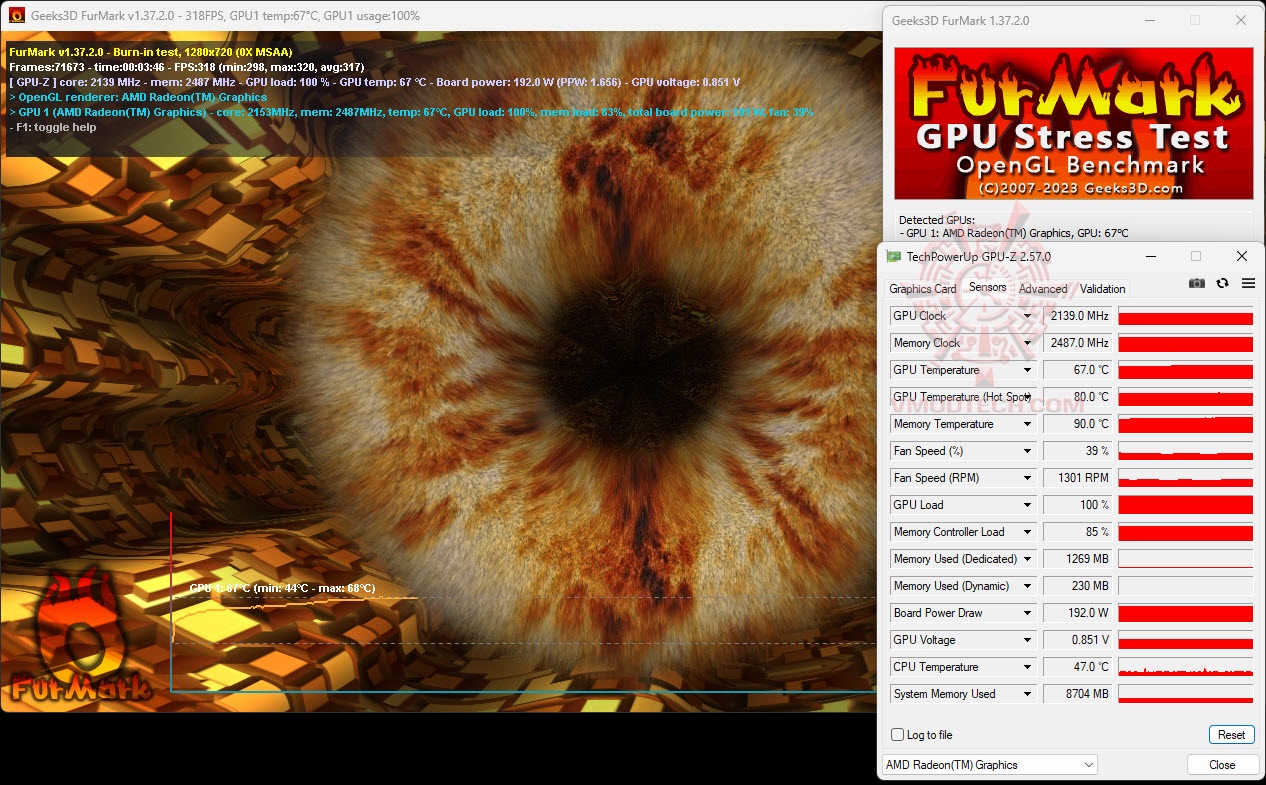
Task: Click the CPU Temperature history graph
Action: [1185, 667]
